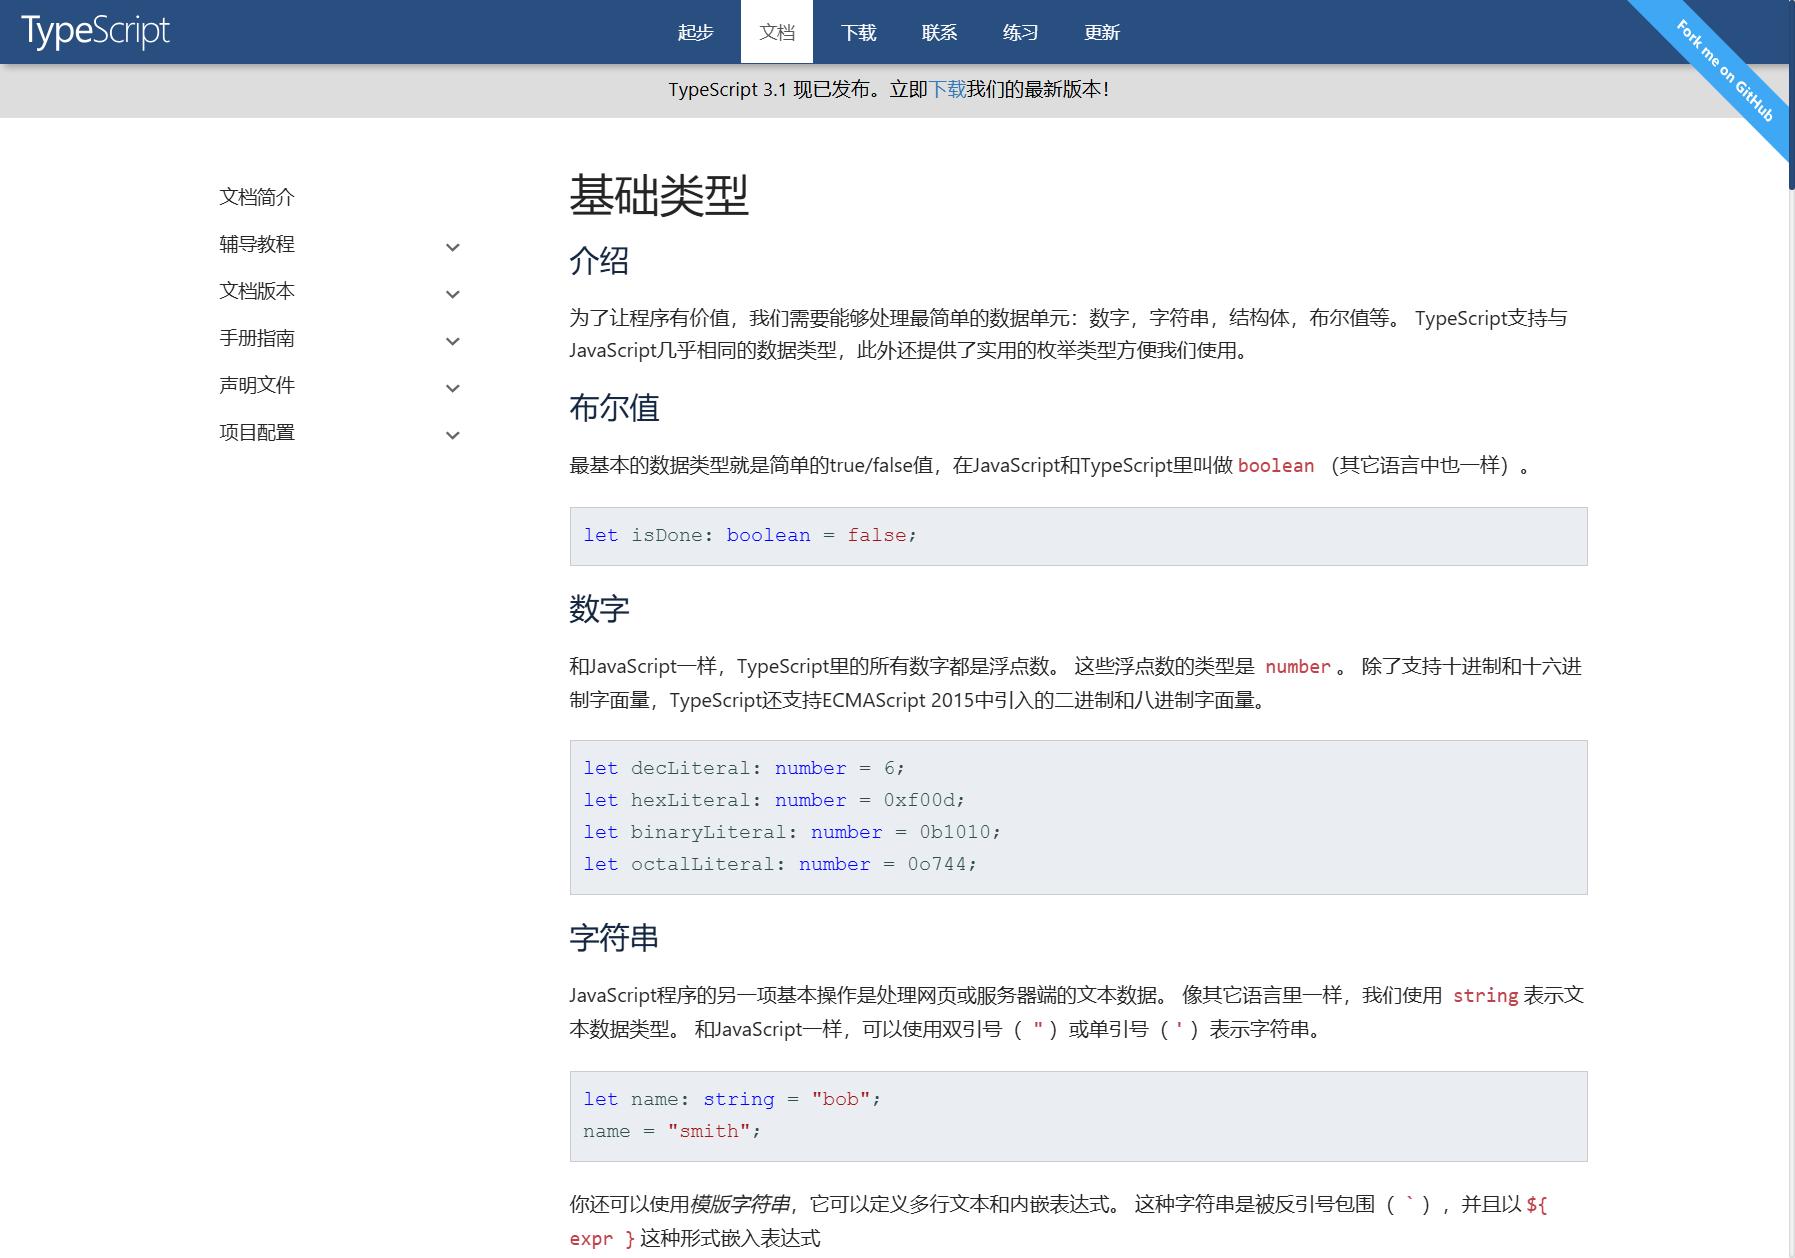Expand the 手册指南 chevron
This screenshot has width=1795, height=1258.
[453, 341]
